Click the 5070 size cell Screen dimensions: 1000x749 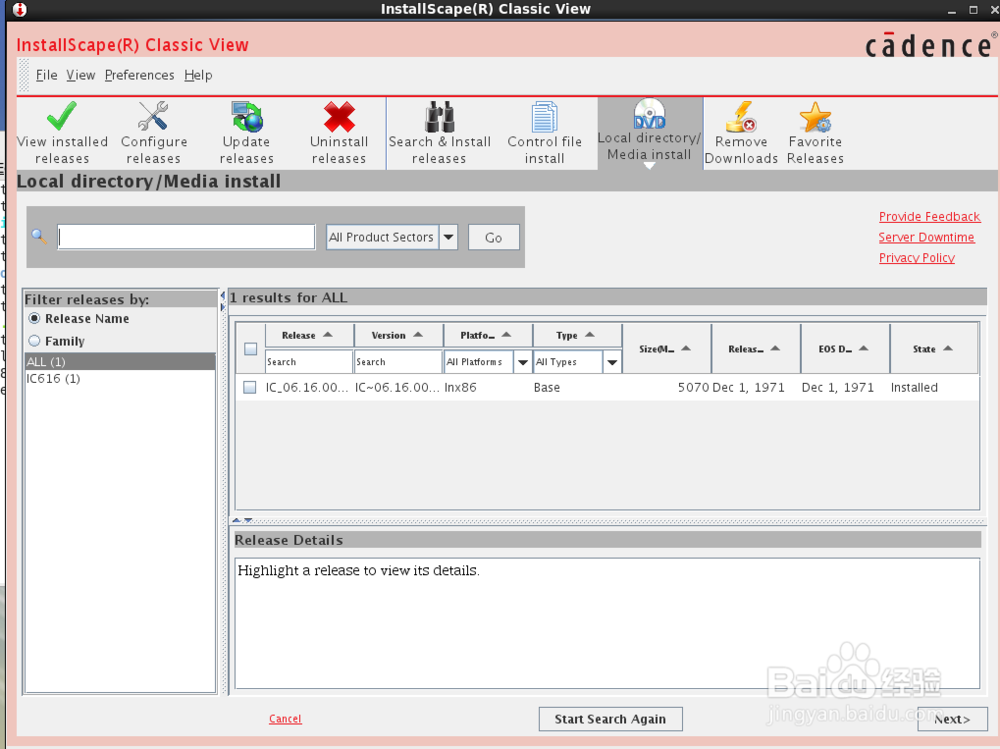pos(693,387)
